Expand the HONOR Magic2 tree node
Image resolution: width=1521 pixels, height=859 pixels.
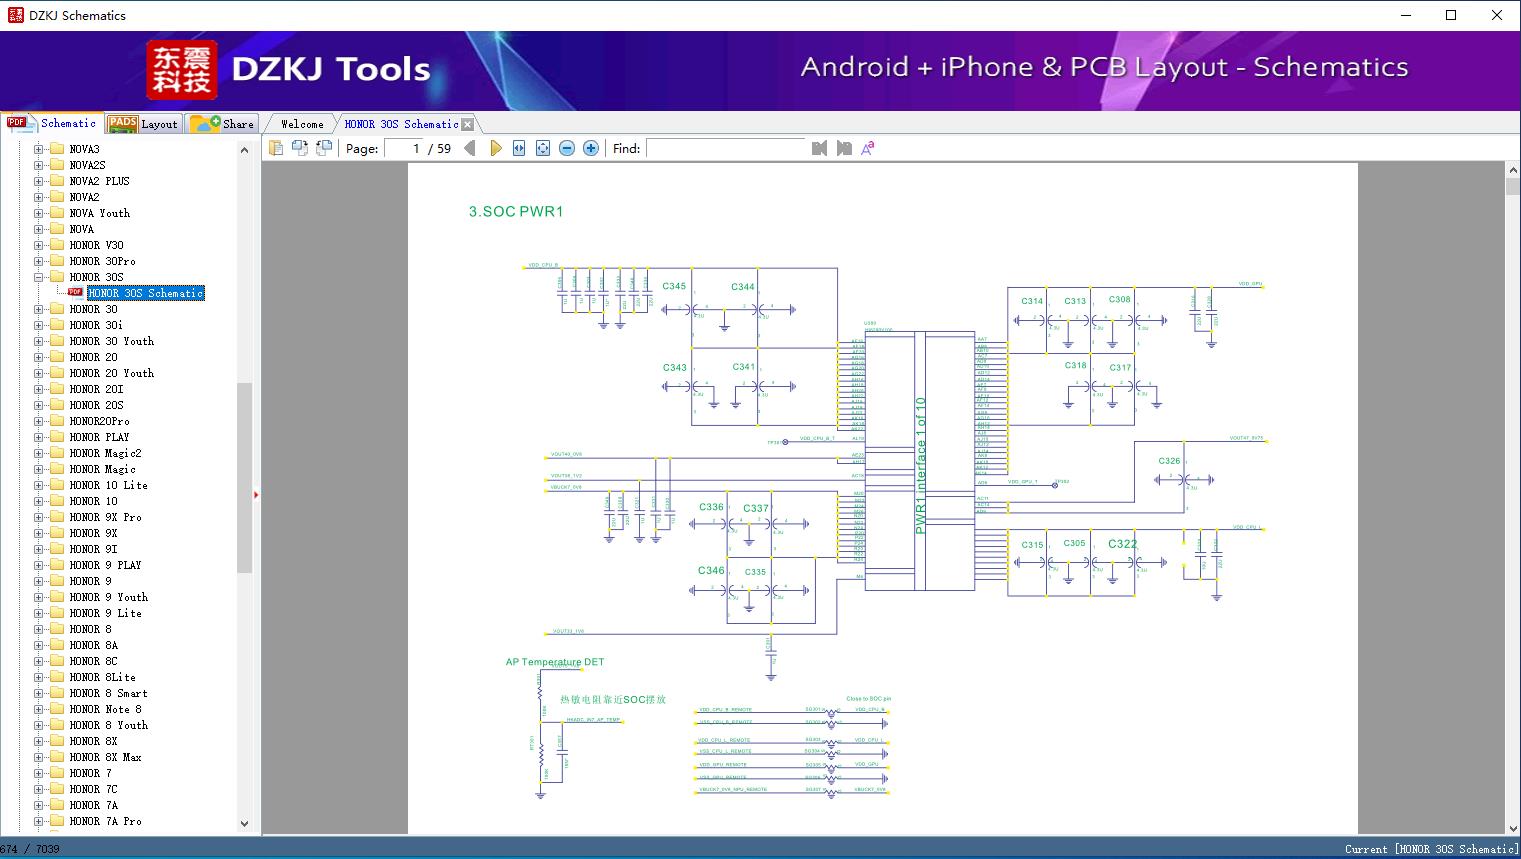pos(39,453)
